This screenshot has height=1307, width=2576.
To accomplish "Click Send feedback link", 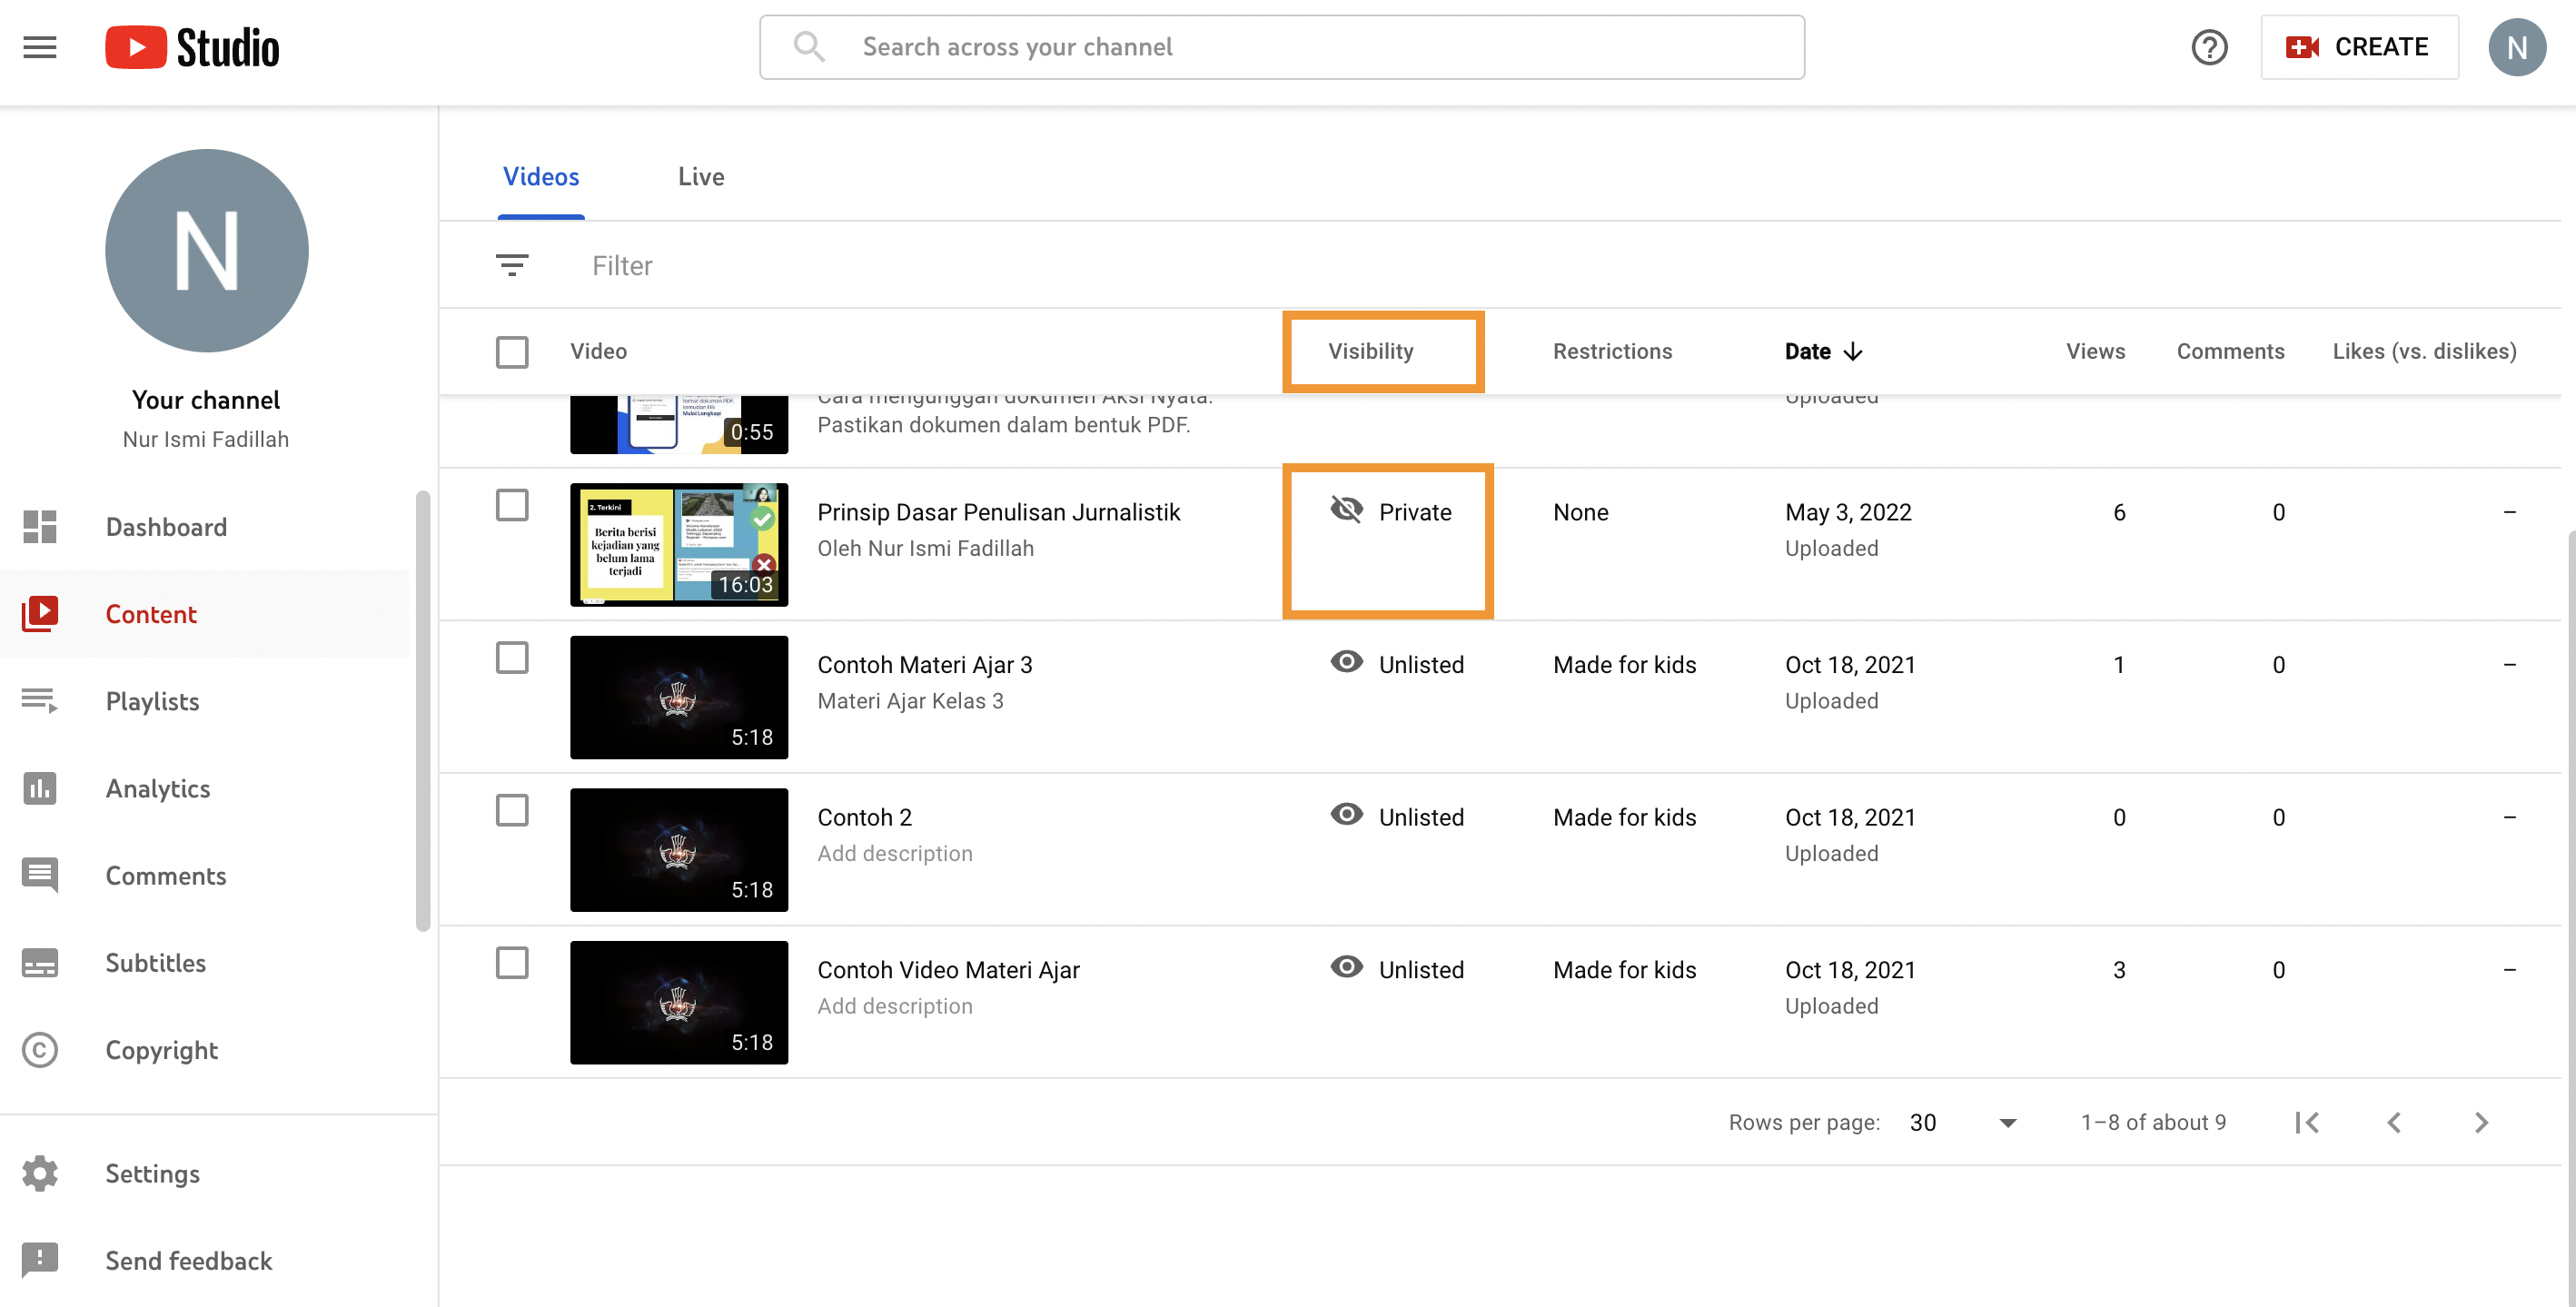I will coord(188,1260).
